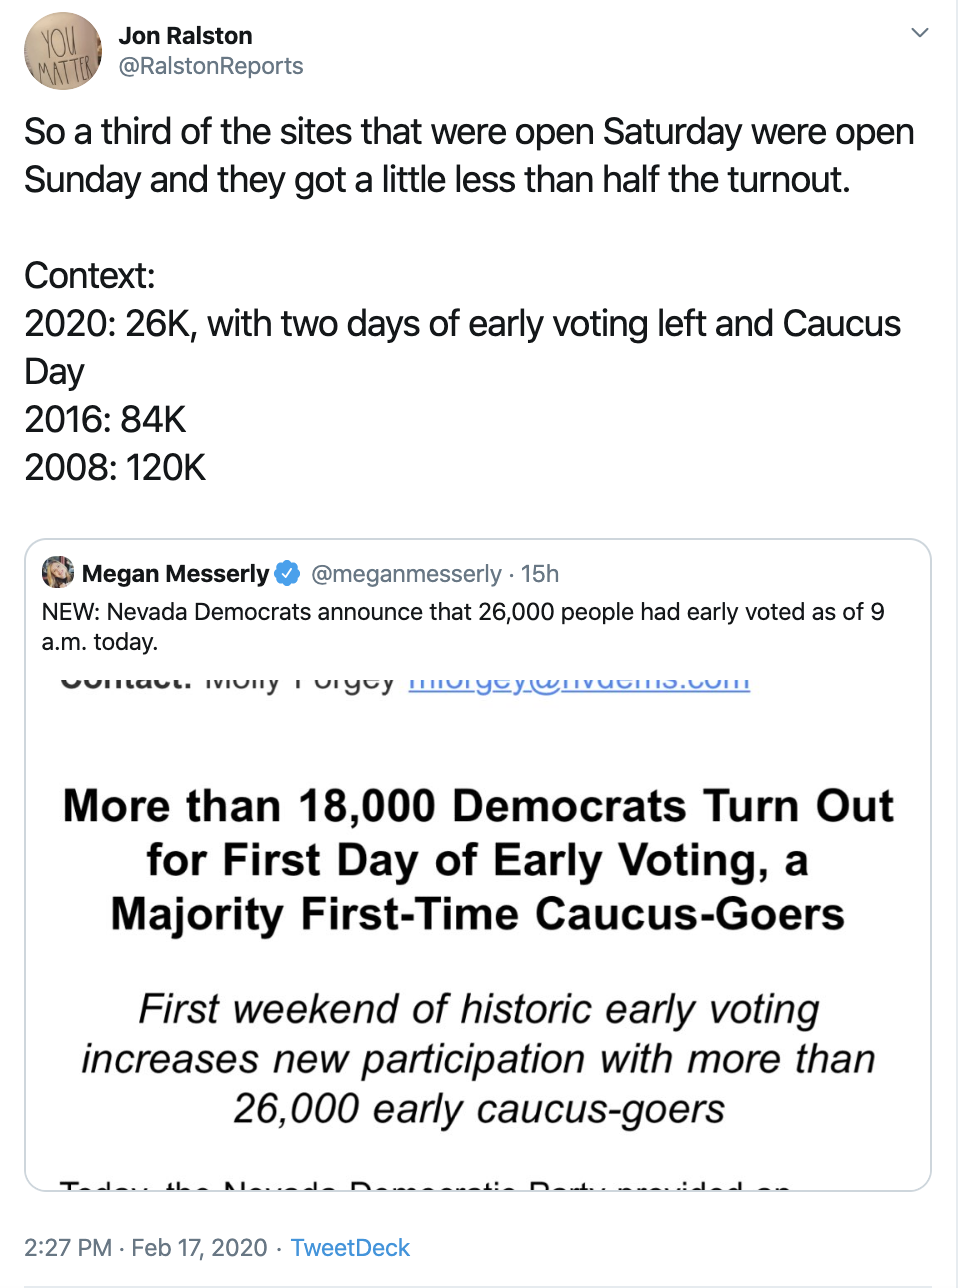
Task: Open the Jon Ralston display name
Action: 185,36
